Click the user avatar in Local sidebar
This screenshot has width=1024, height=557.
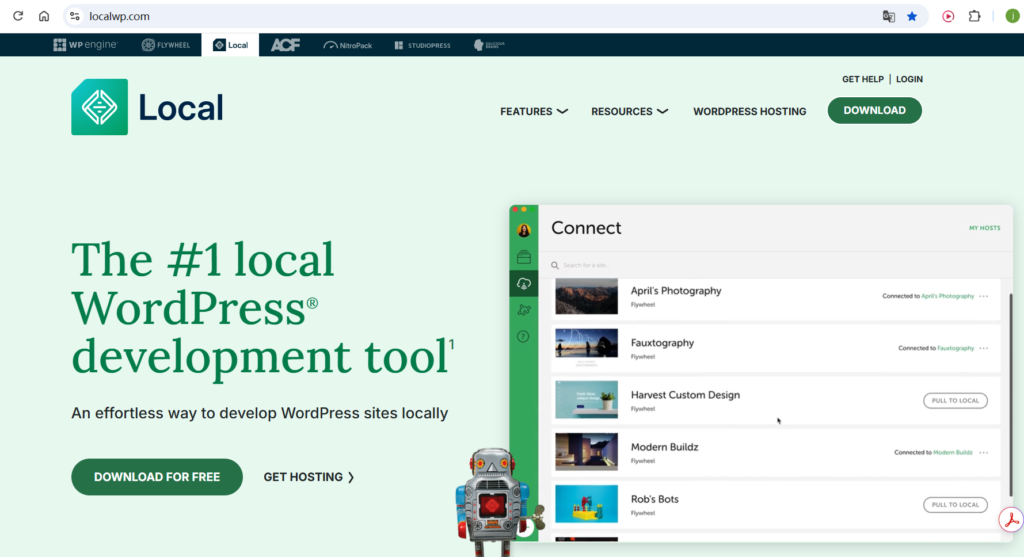point(524,230)
